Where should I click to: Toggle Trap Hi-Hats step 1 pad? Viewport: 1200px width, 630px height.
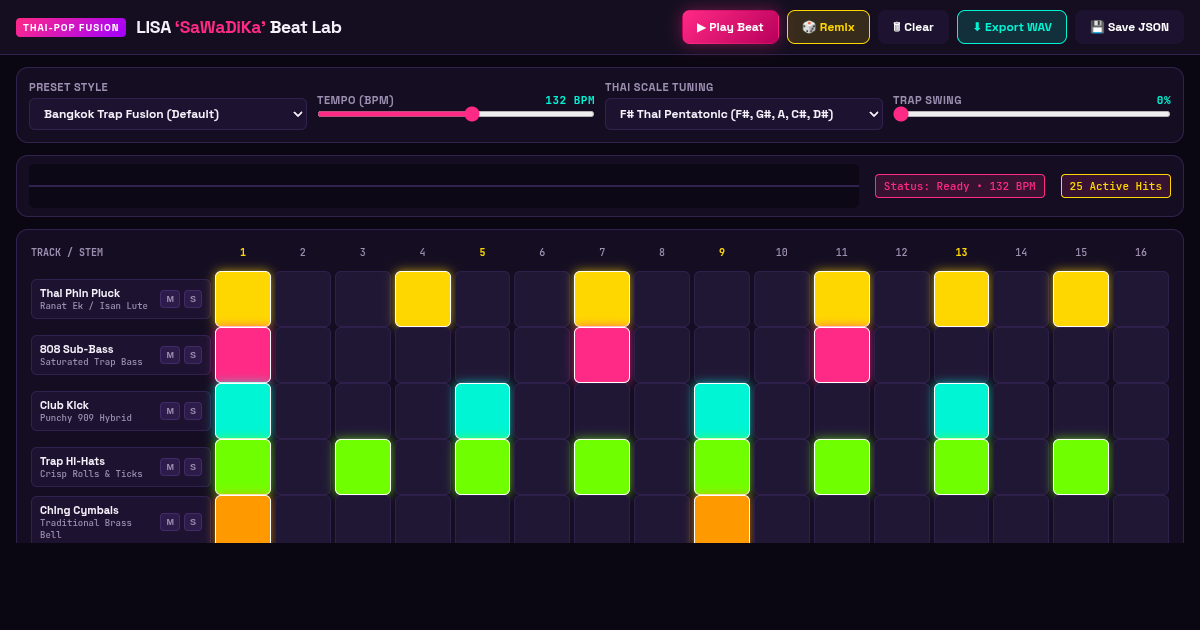(243, 467)
